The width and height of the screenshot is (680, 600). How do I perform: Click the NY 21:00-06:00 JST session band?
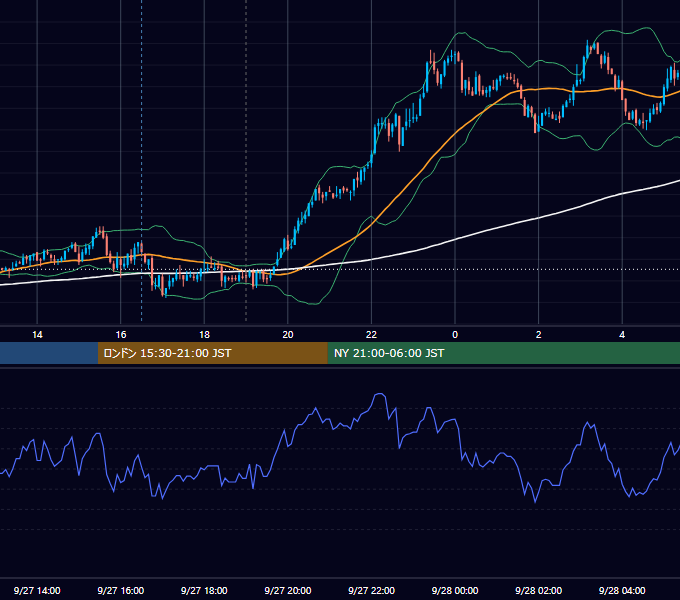503,353
